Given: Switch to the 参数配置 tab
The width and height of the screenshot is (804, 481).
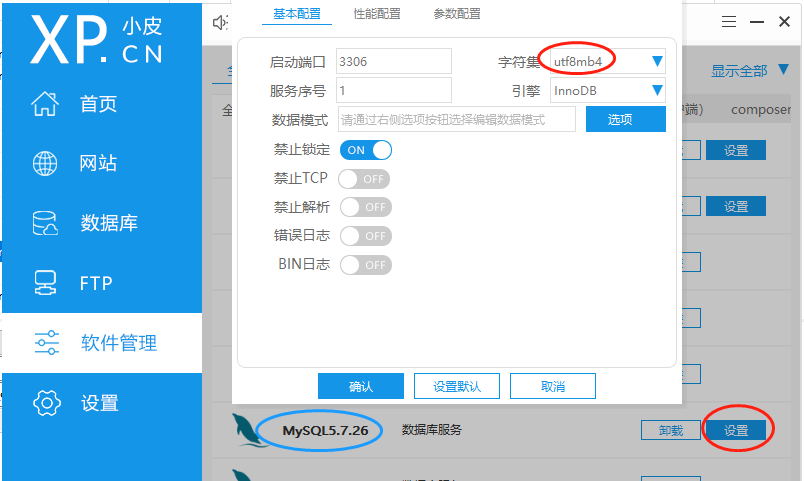Looking at the screenshot, I should (457, 14).
